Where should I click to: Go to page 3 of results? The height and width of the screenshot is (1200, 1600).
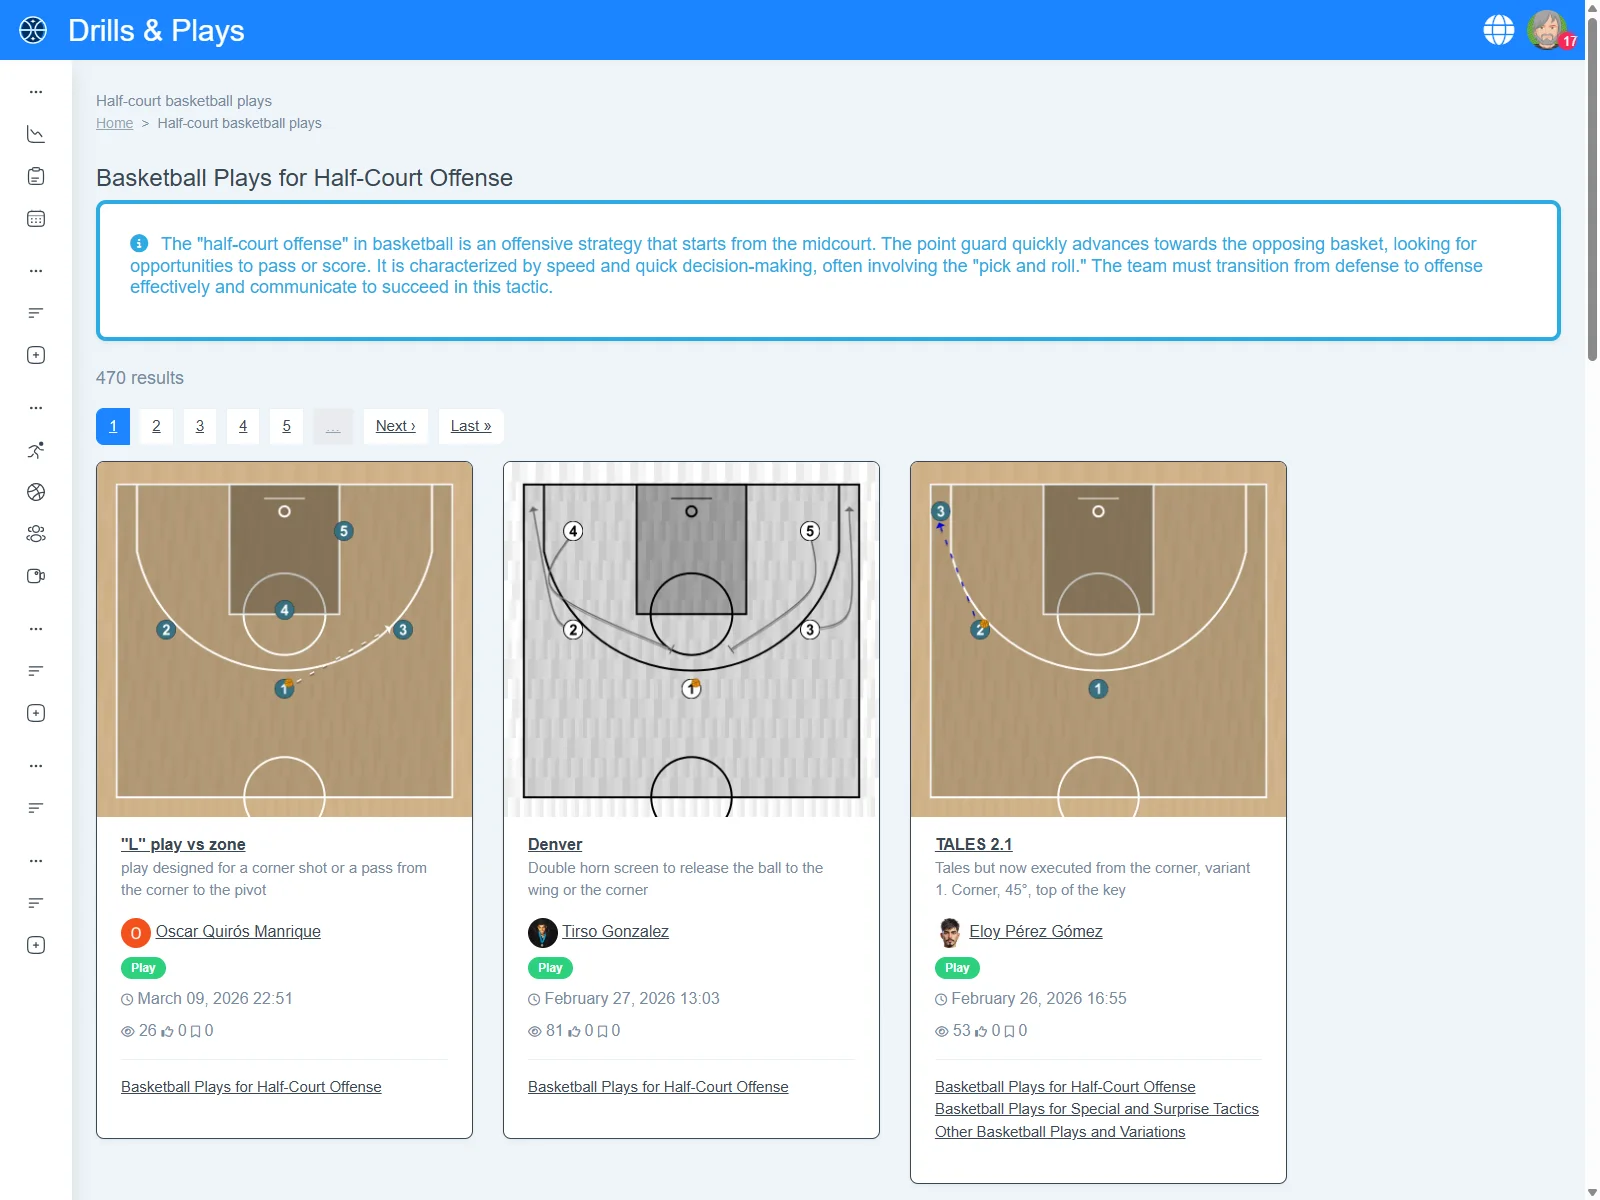[200, 426]
